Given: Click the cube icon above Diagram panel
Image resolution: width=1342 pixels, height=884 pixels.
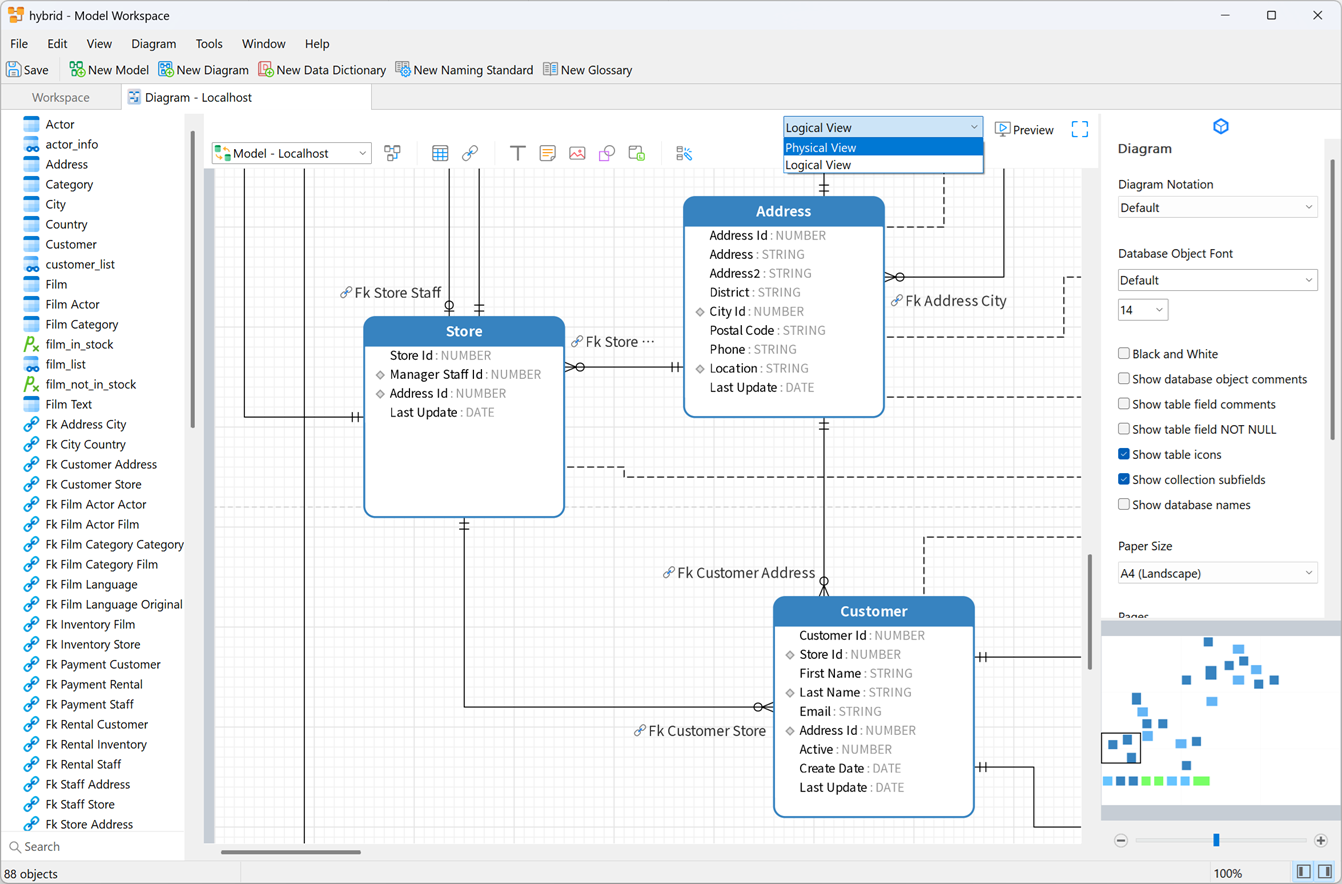Looking at the screenshot, I should click(x=1221, y=127).
